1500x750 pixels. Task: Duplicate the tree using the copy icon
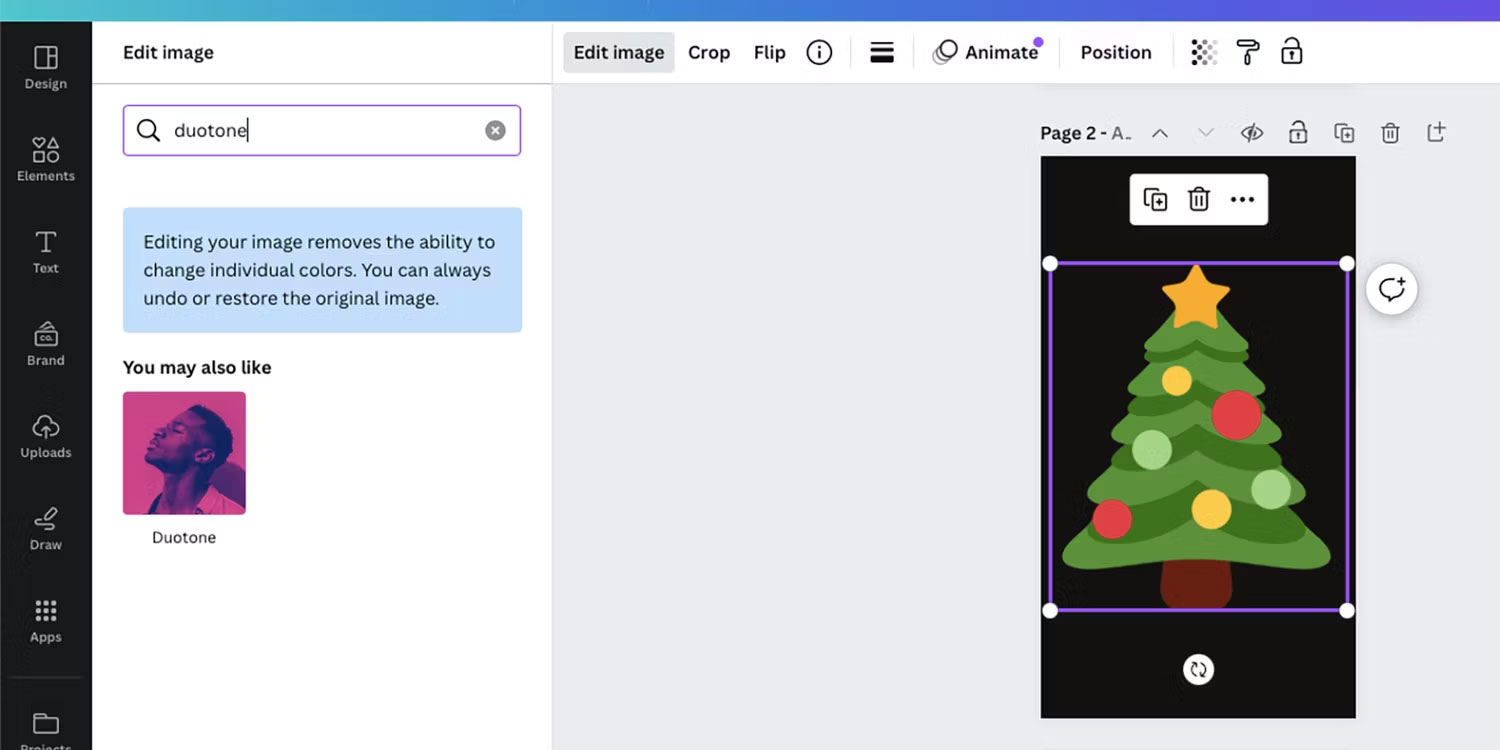click(x=1155, y=199)
